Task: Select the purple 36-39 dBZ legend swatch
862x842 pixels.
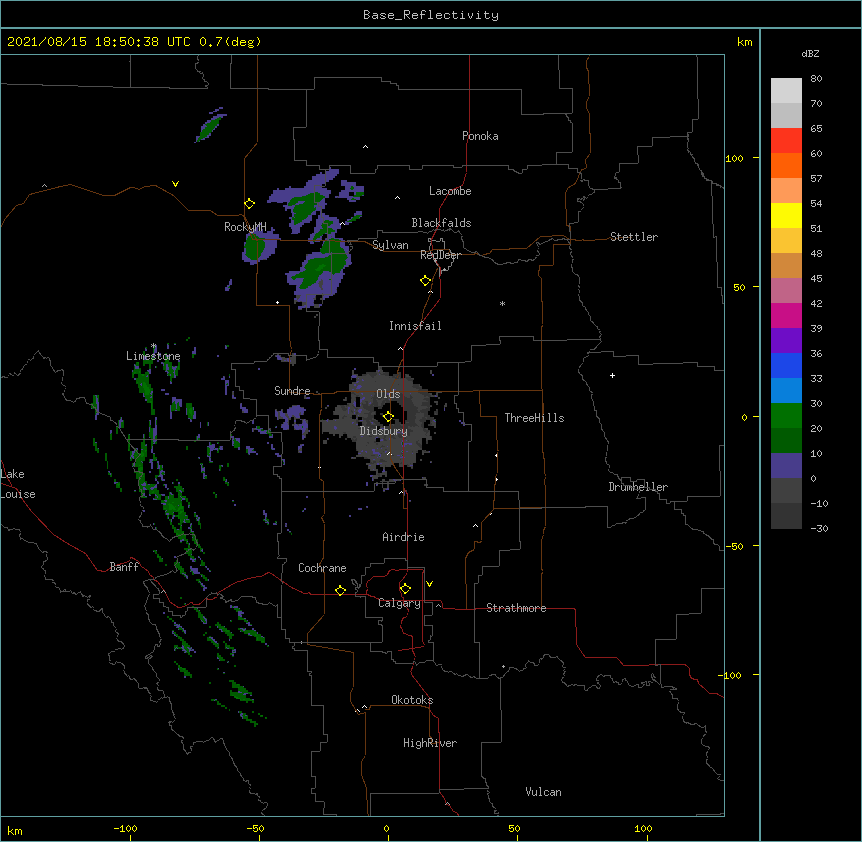Action: pos(786,341)
